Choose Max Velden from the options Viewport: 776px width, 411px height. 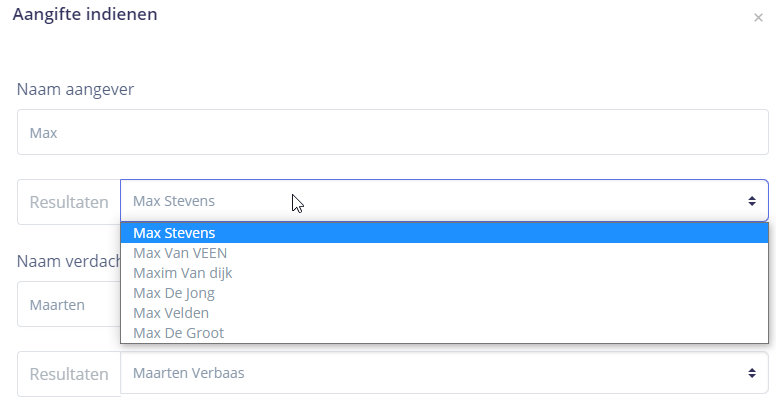point(171,313)
